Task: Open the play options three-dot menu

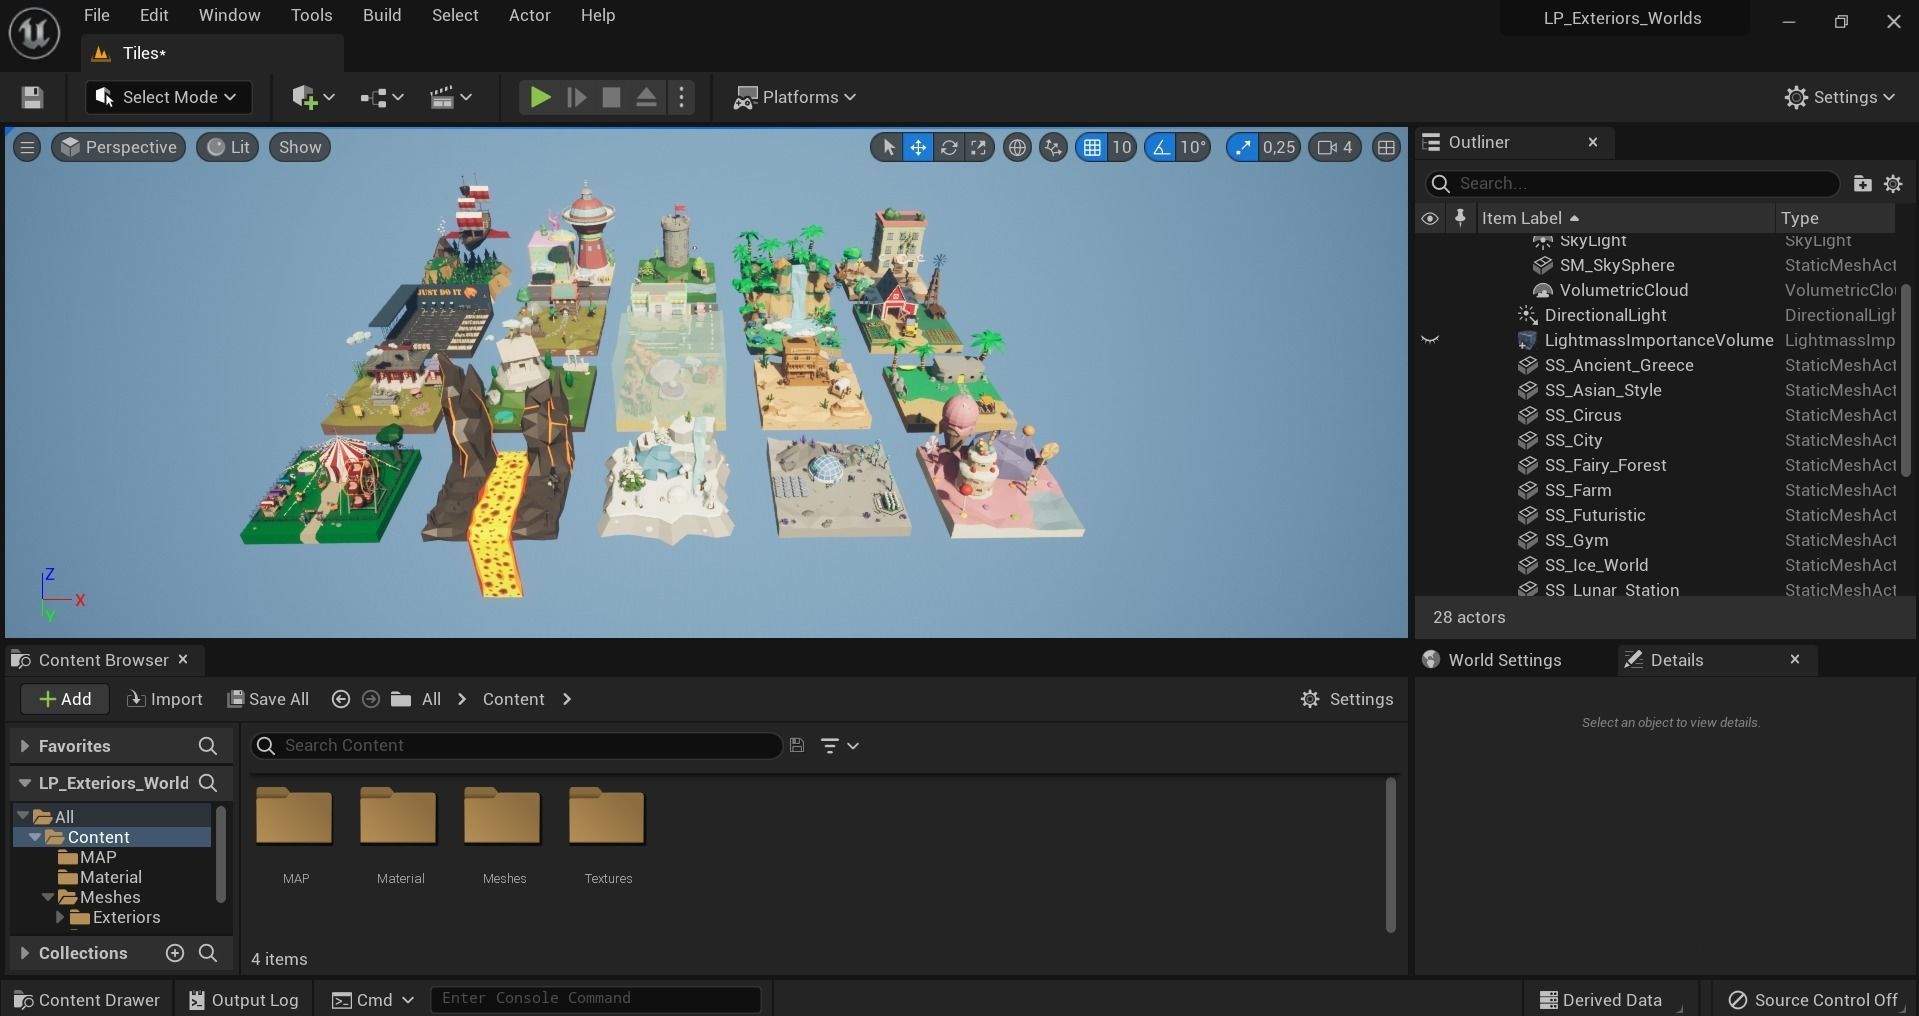Action: tap(681, 97)
